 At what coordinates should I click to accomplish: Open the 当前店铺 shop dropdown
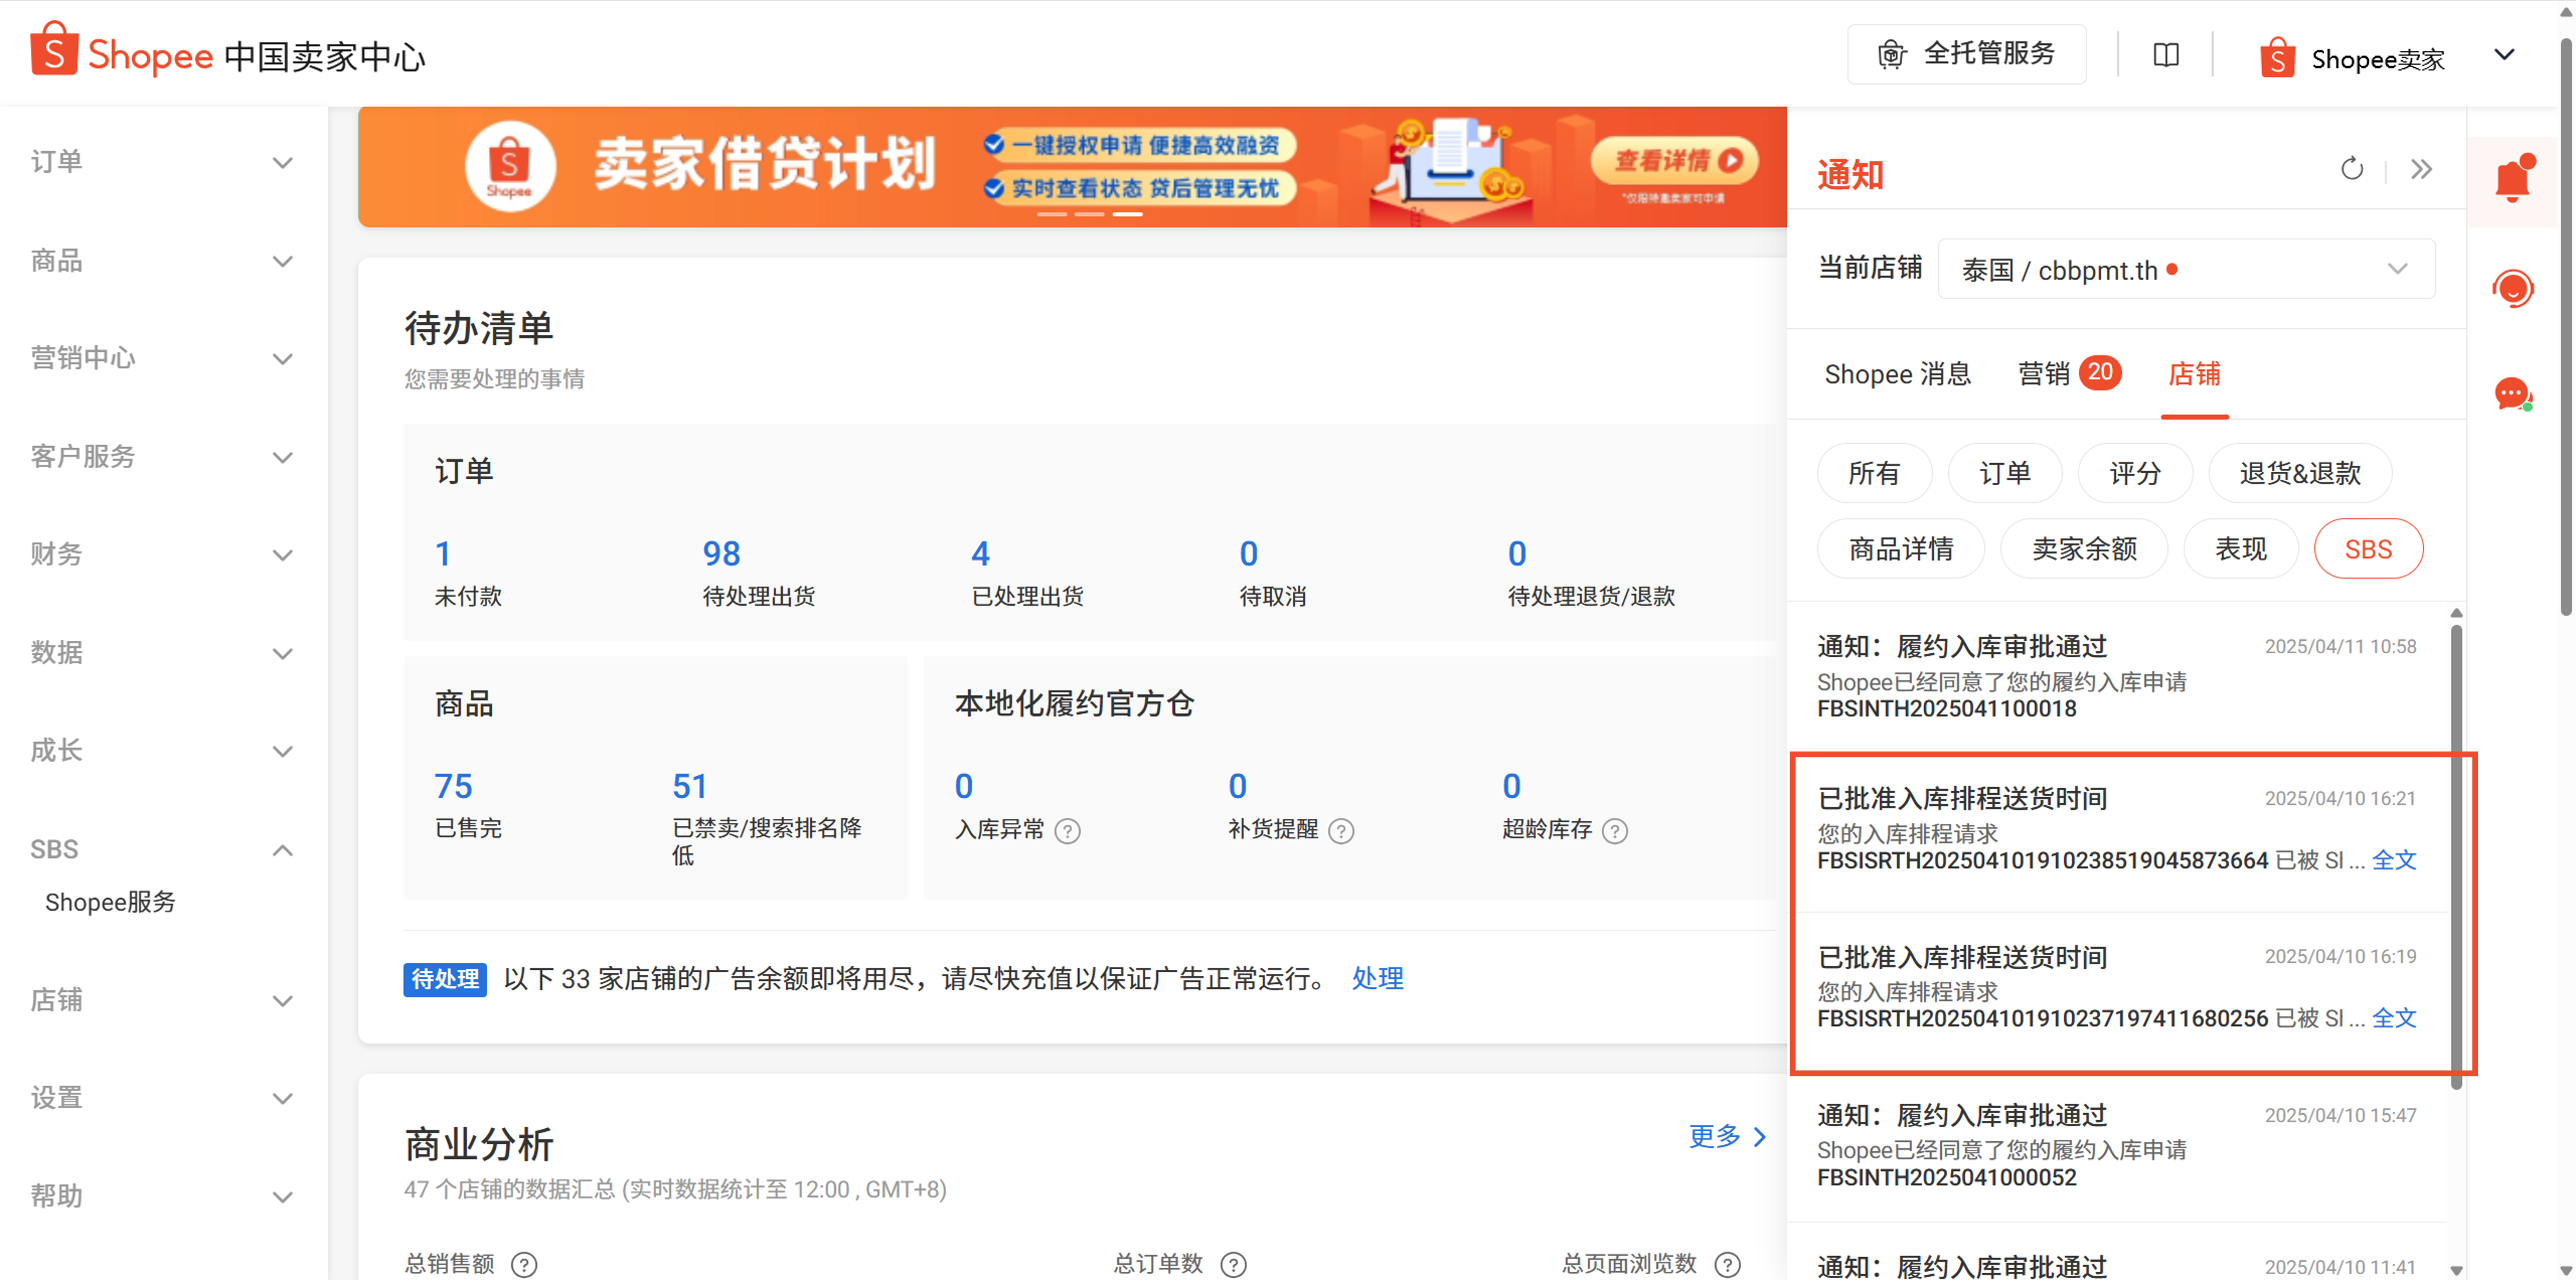(2186, 270)
